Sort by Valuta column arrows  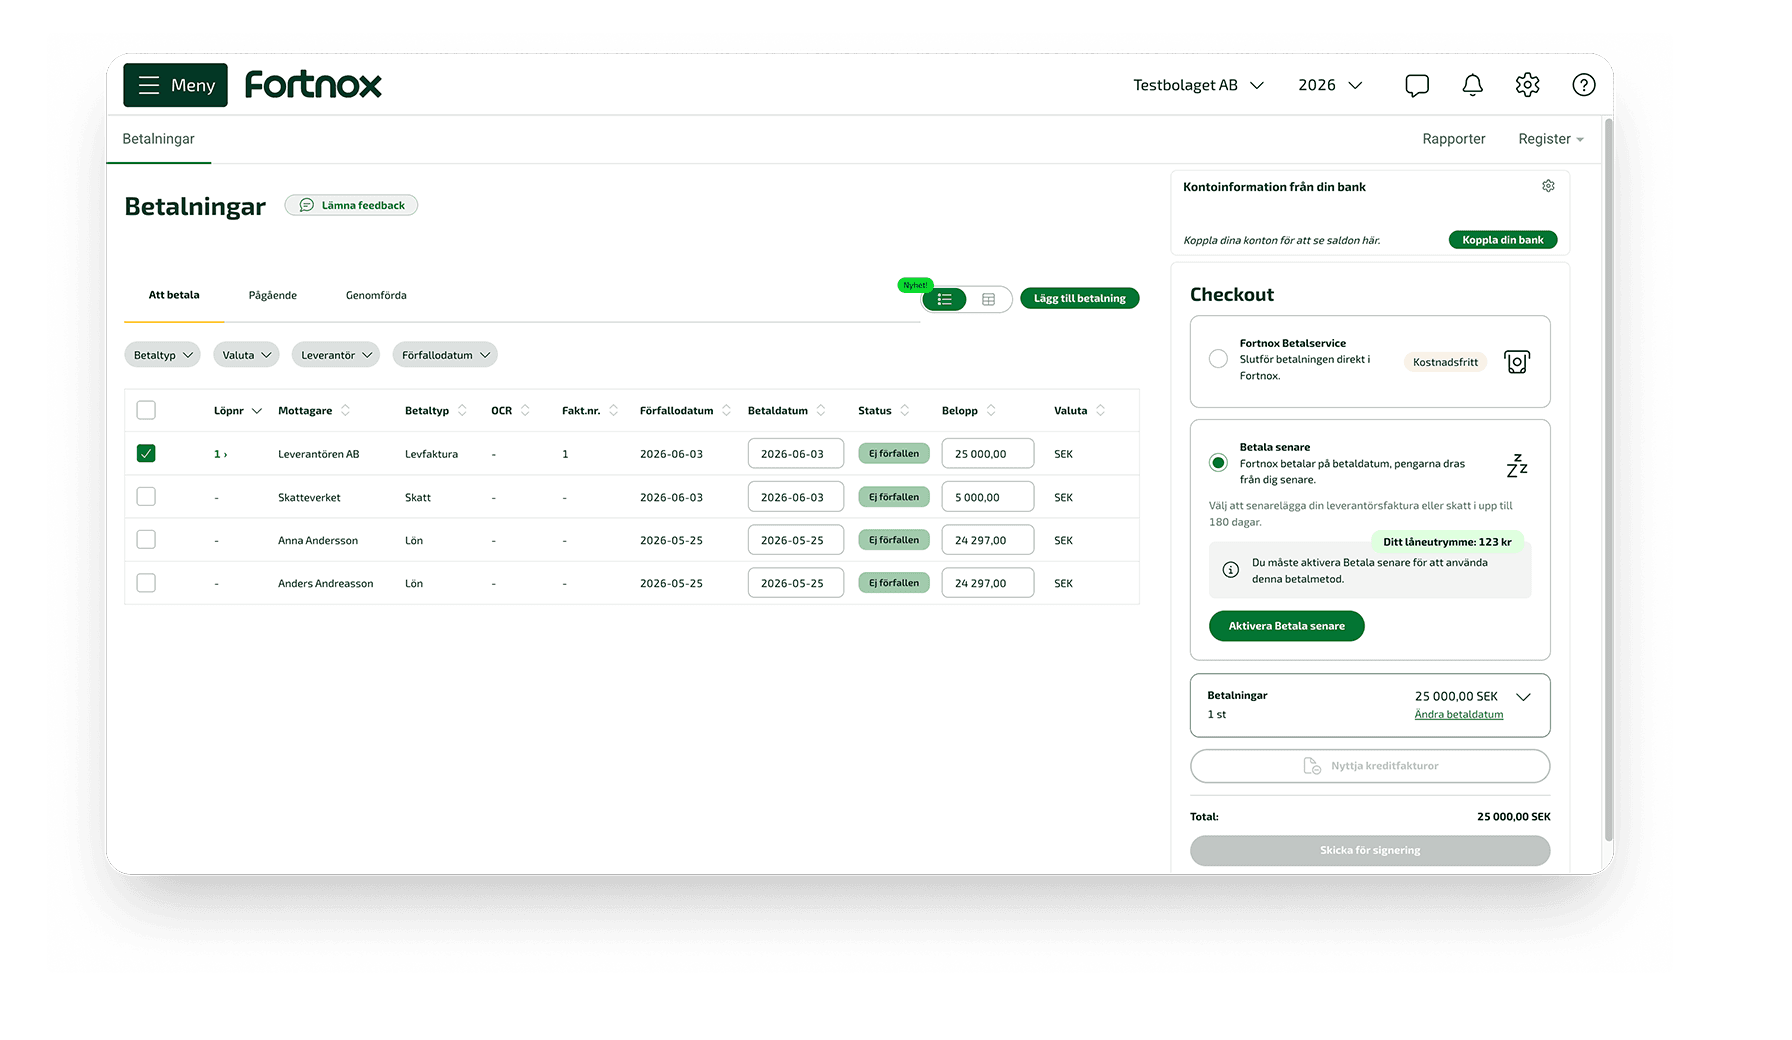pyautogui.click(x=1100, y=410)
